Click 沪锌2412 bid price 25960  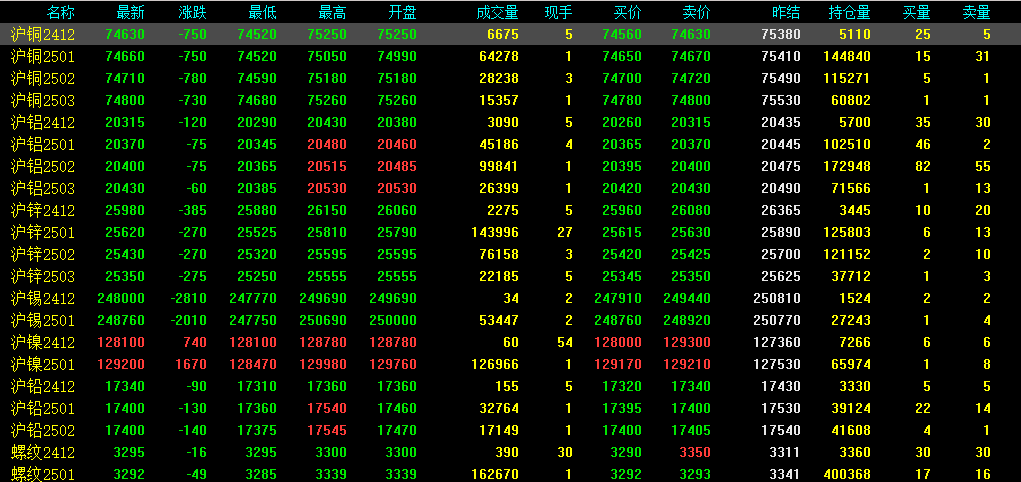click(x=622, y=210)
